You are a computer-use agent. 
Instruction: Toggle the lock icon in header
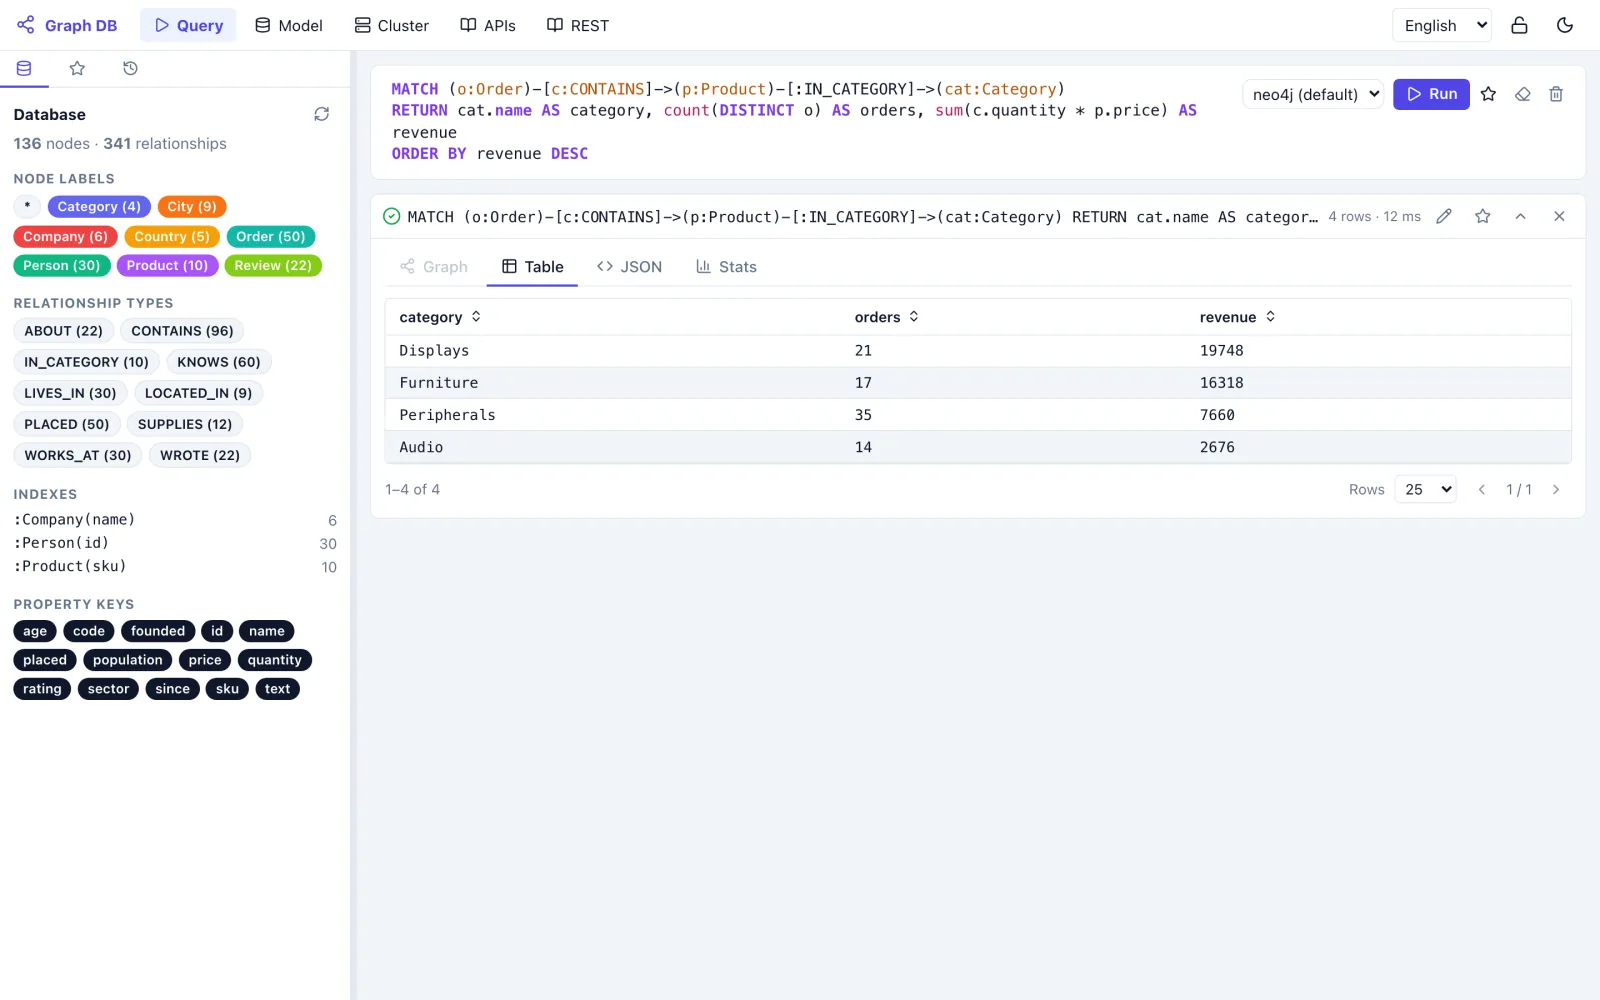tap(1519, 25)
